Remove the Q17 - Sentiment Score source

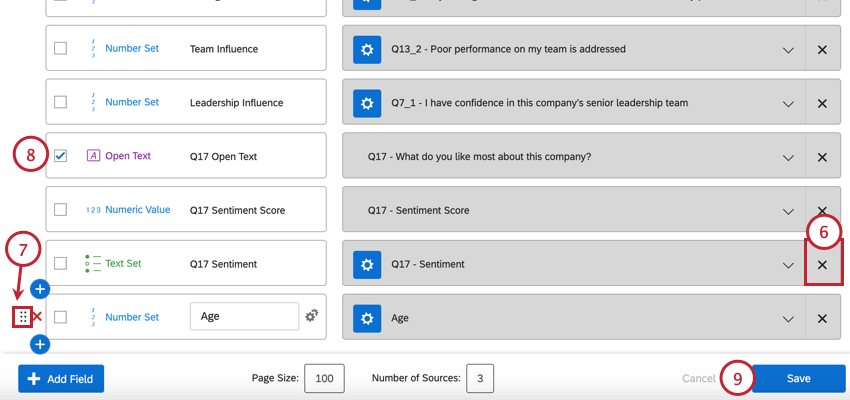[x=822, y=211]
